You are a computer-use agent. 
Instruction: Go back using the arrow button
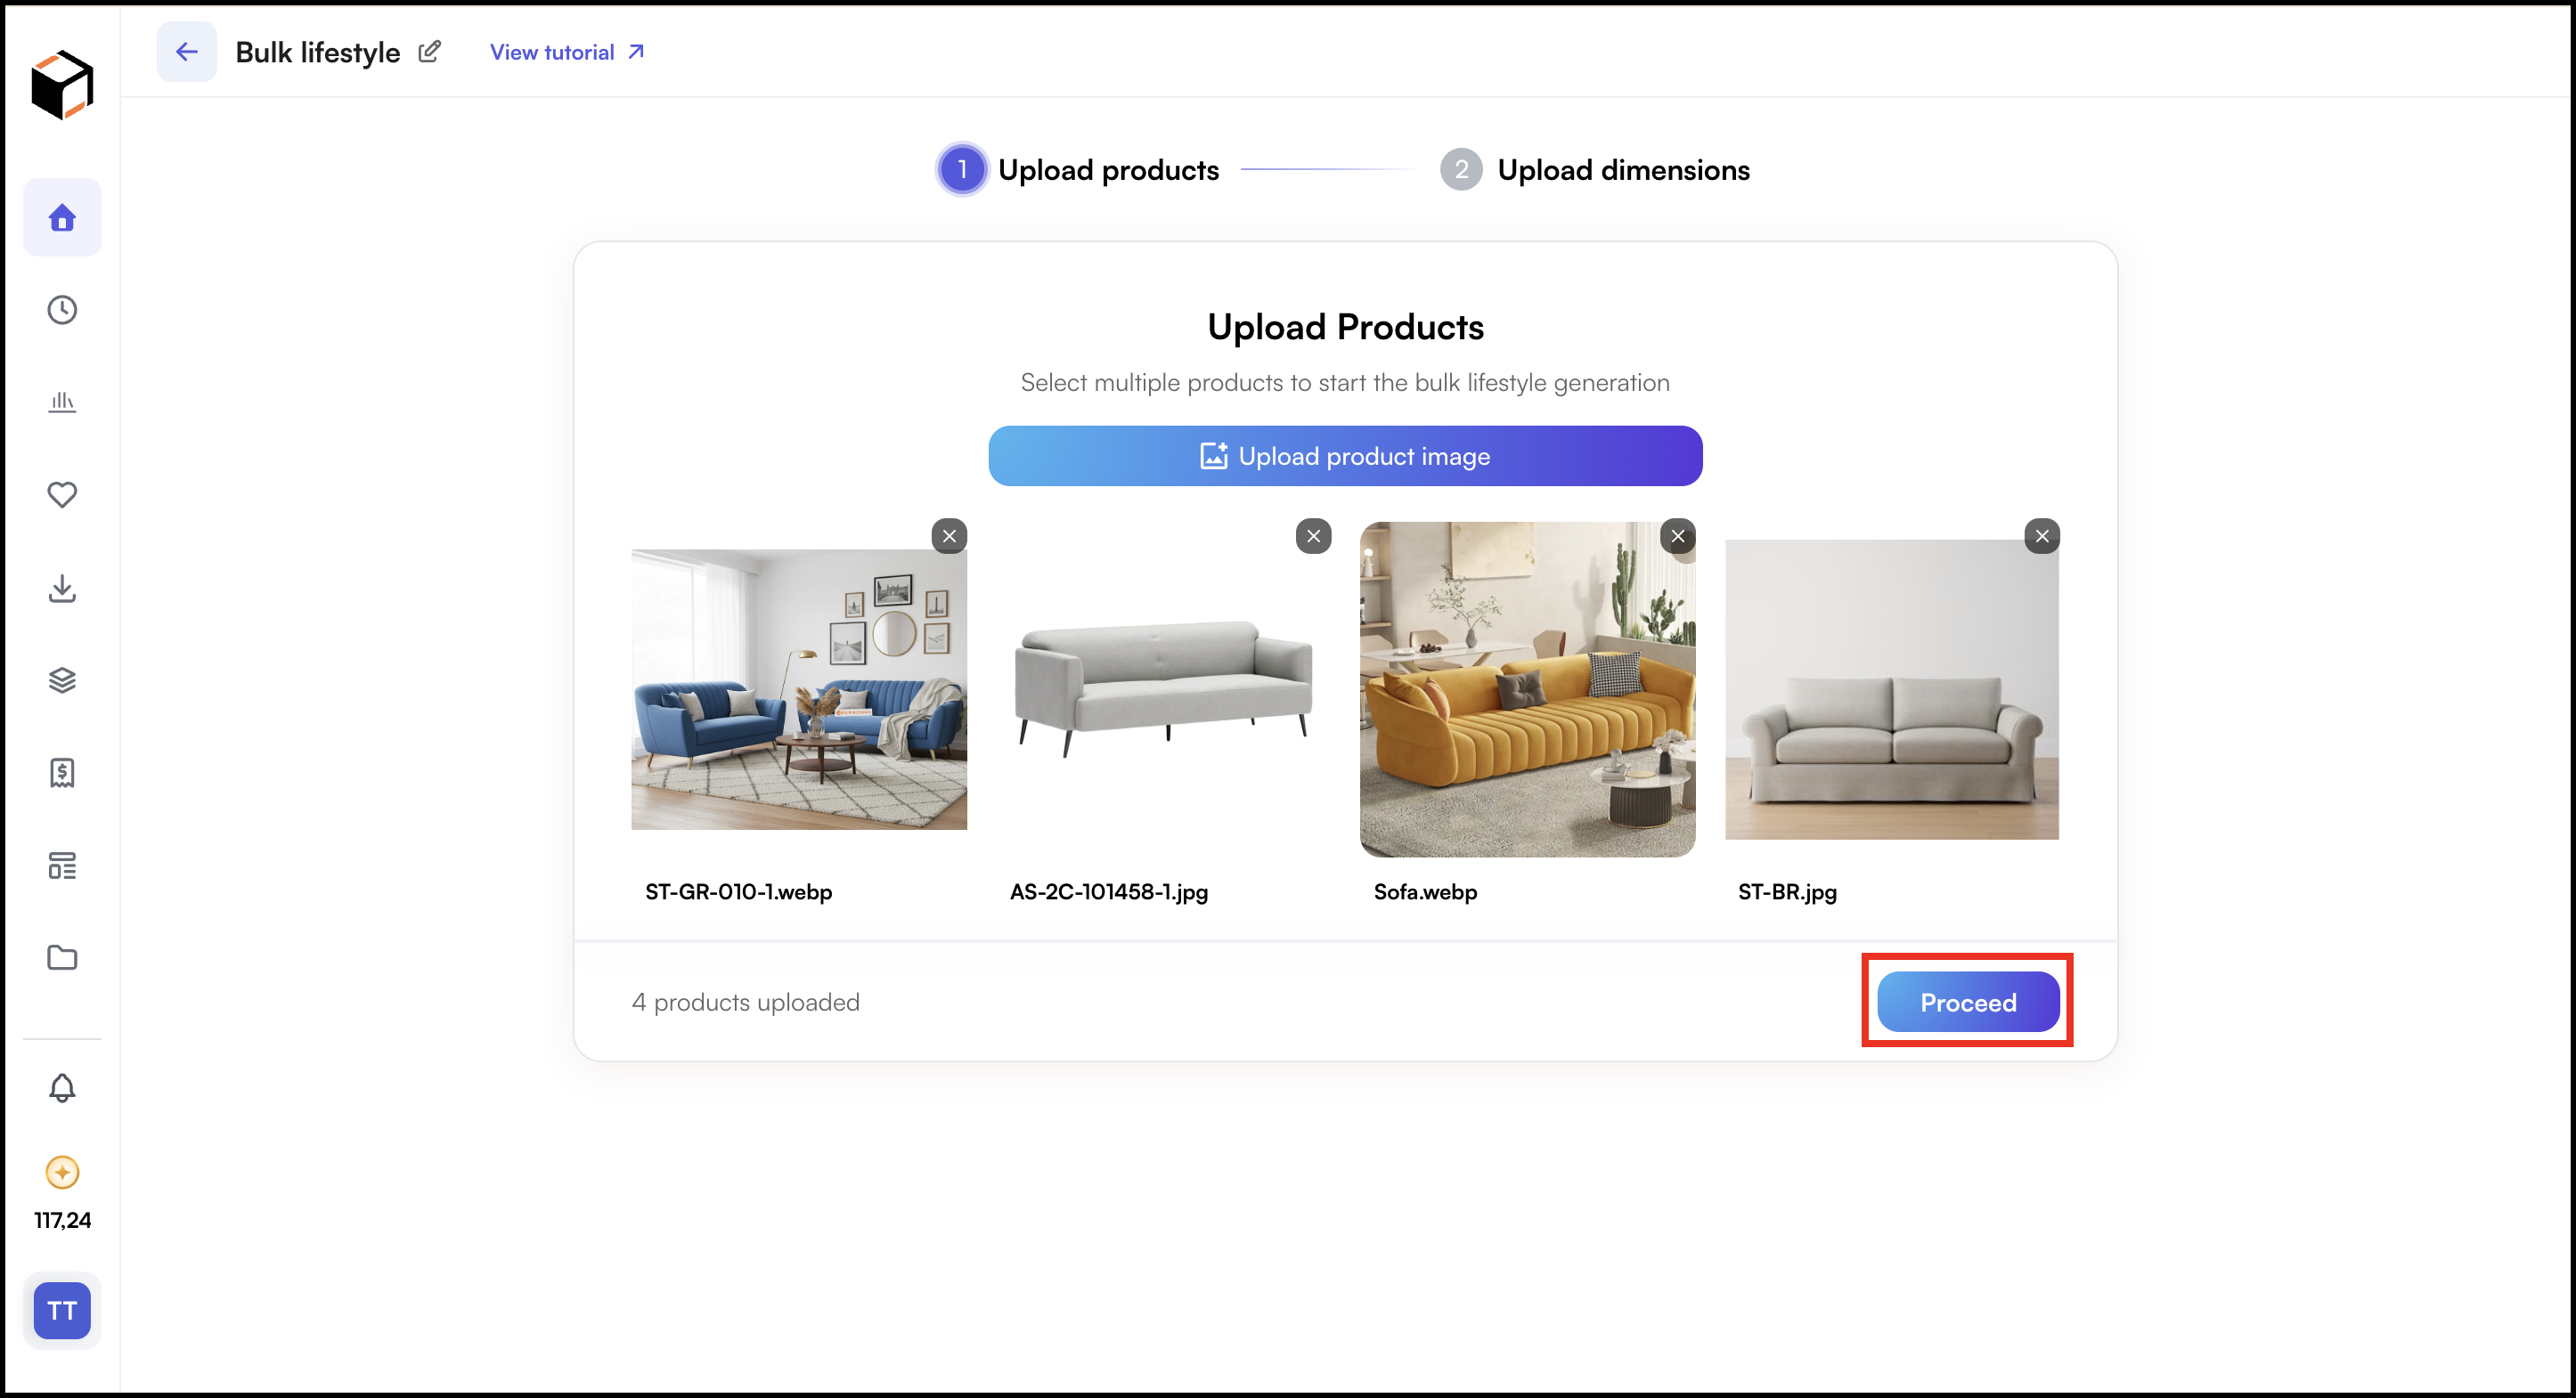tap(186, 52)
